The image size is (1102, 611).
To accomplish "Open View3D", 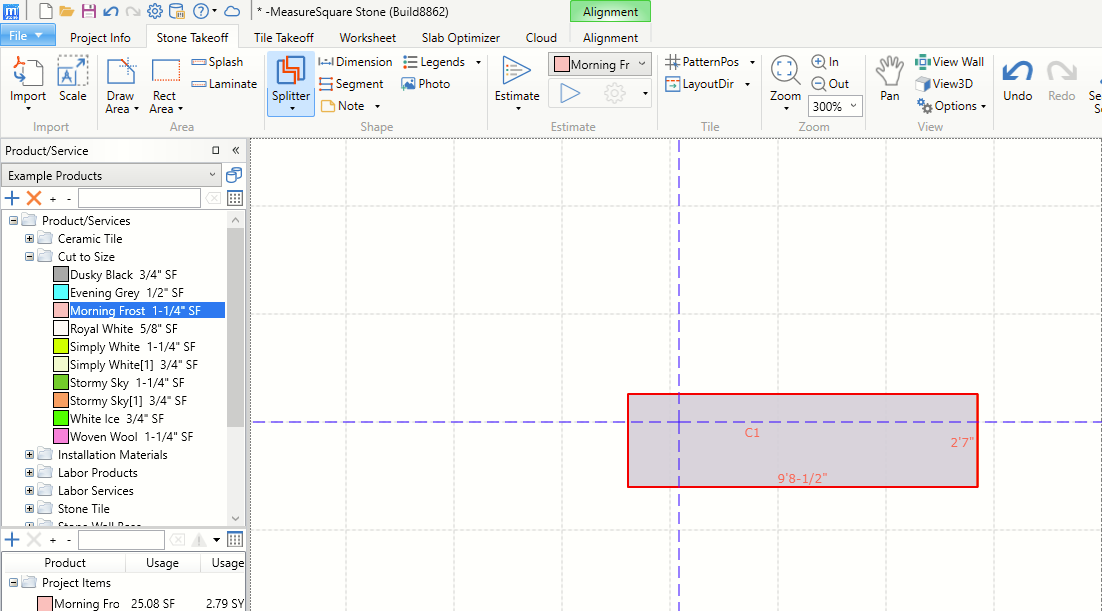I will [x=944, y=84].
